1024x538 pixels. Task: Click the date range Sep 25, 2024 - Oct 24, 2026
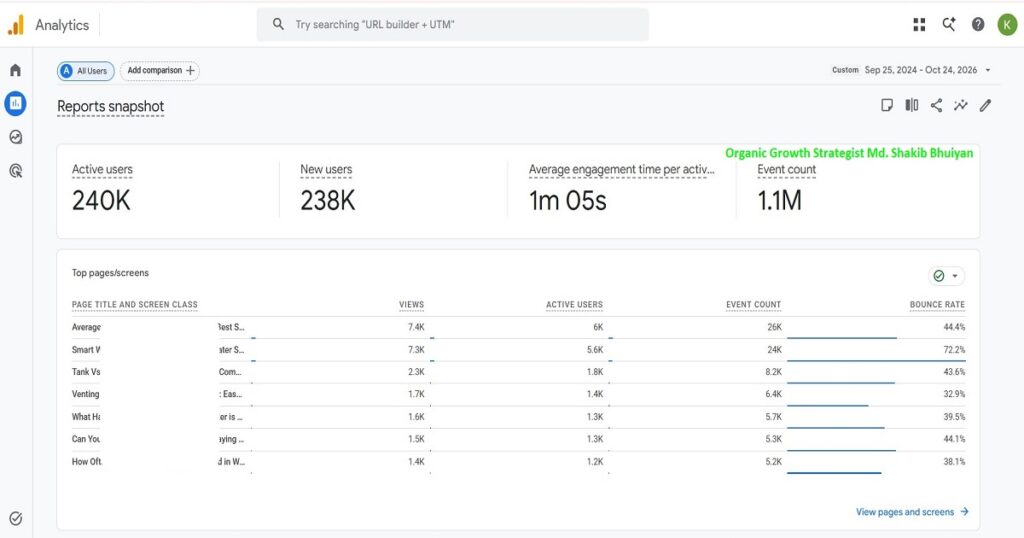click(921, 70)
